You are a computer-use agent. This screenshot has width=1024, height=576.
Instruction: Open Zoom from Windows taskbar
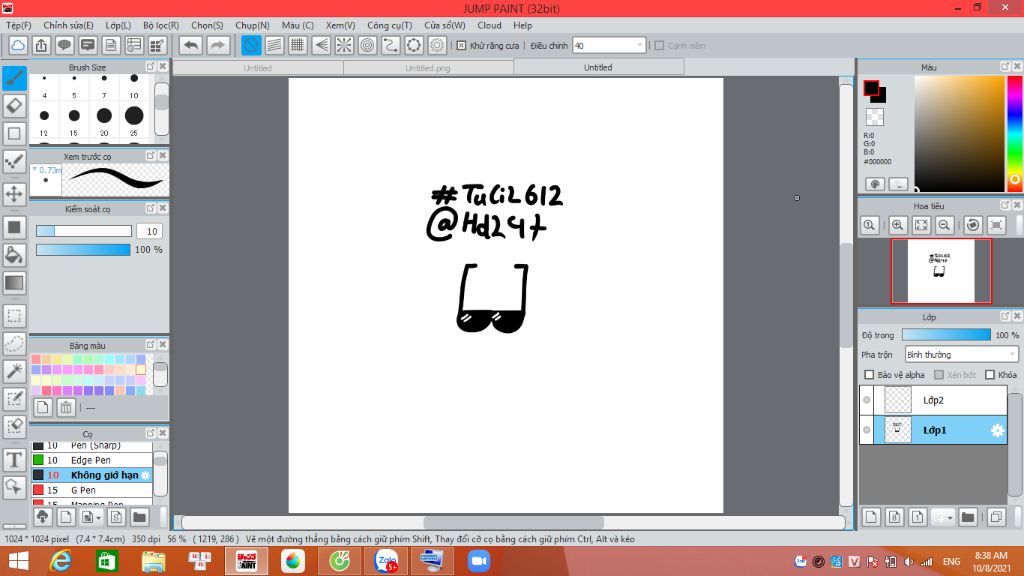[479, 561]
